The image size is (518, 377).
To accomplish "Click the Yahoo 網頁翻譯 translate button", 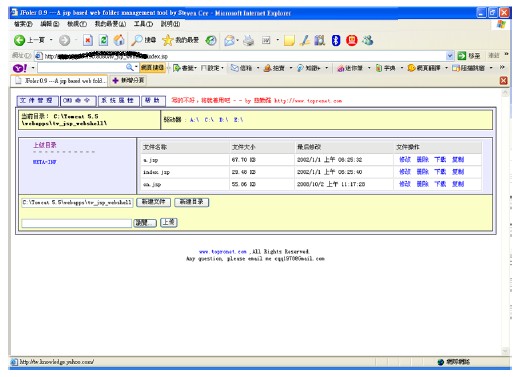I will 424,68.
